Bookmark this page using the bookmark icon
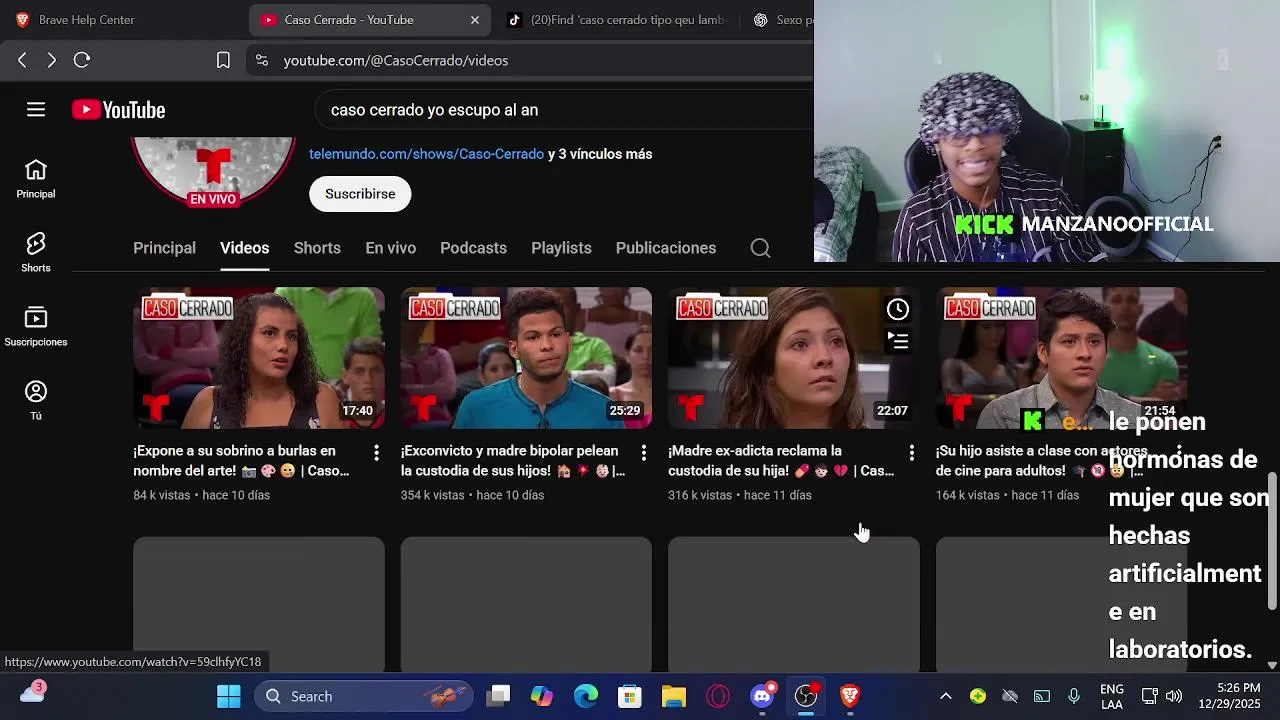This screenshot has width=1280, height=720. point(223,60)
